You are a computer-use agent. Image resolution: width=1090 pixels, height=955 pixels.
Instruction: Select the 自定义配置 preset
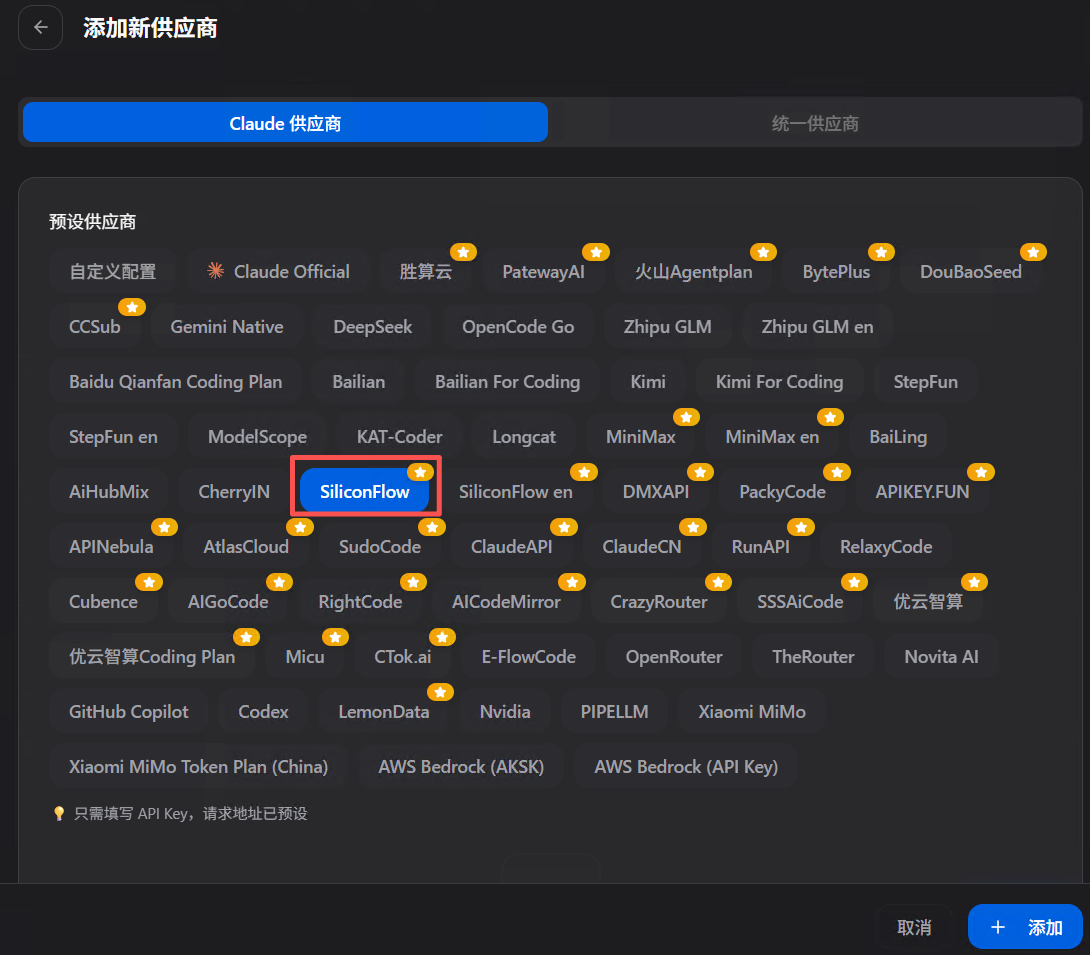[113, 271]
